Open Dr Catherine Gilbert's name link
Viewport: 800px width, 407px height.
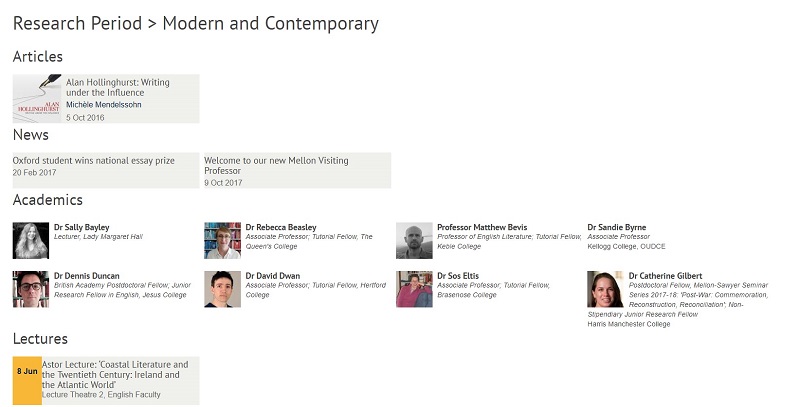665,276
